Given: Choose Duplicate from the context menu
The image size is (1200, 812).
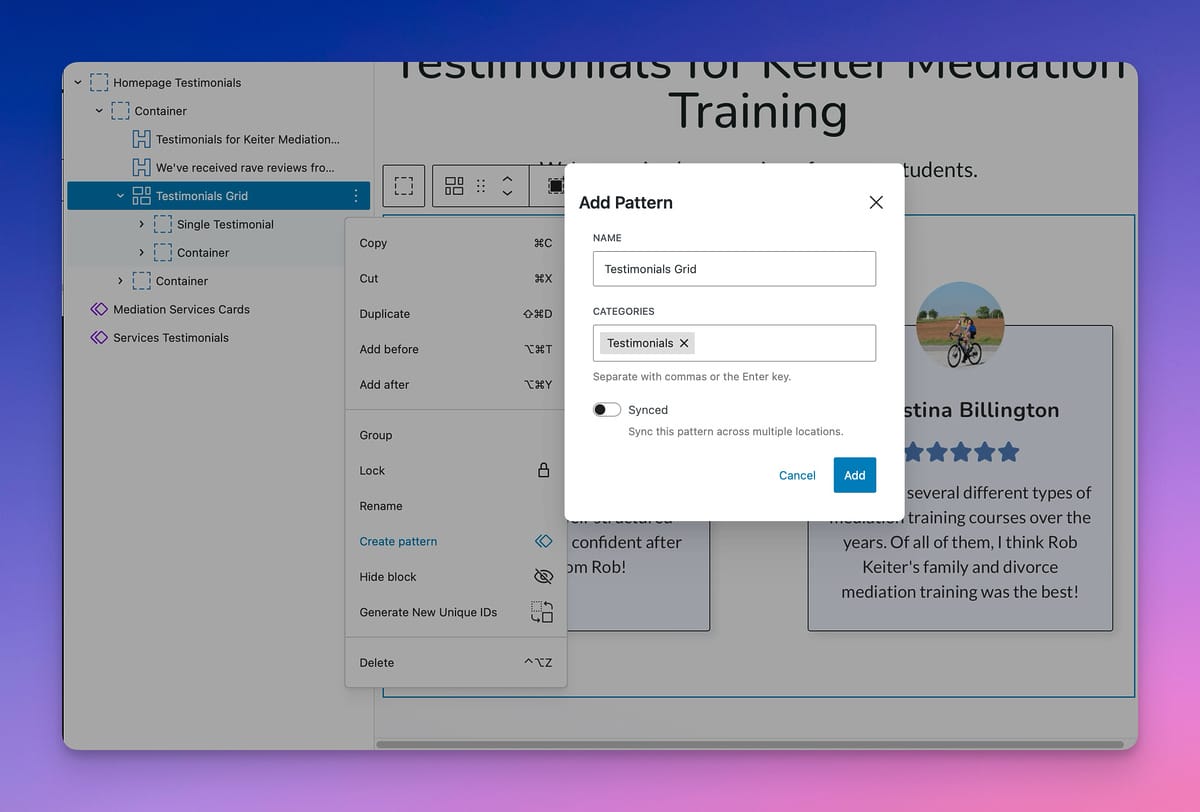Looking at the screenshot, I should coord(385,314).
